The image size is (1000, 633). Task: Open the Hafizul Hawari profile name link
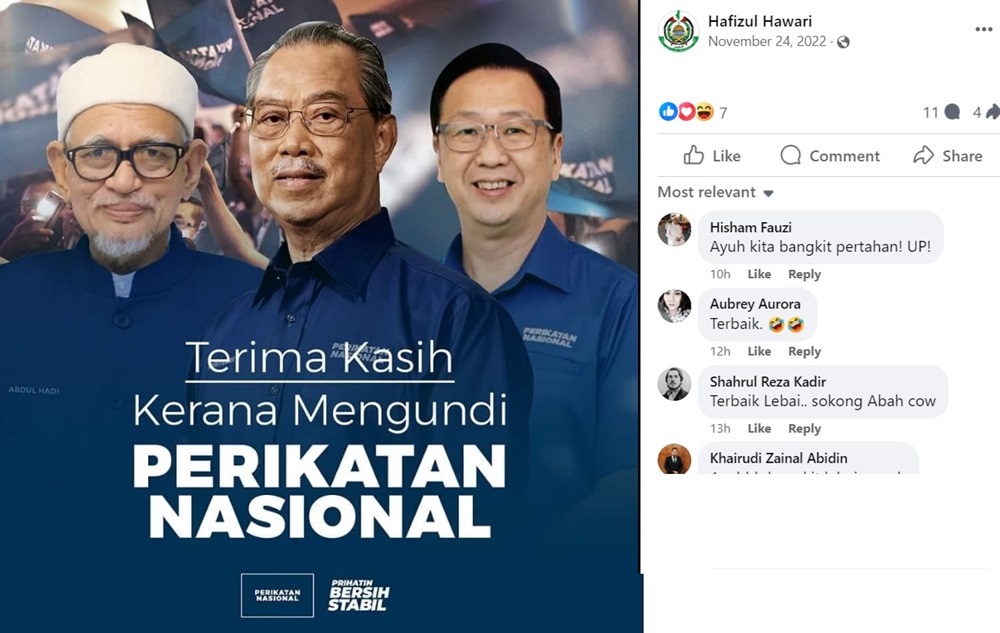pyautogui.click(x=760, y=21)
